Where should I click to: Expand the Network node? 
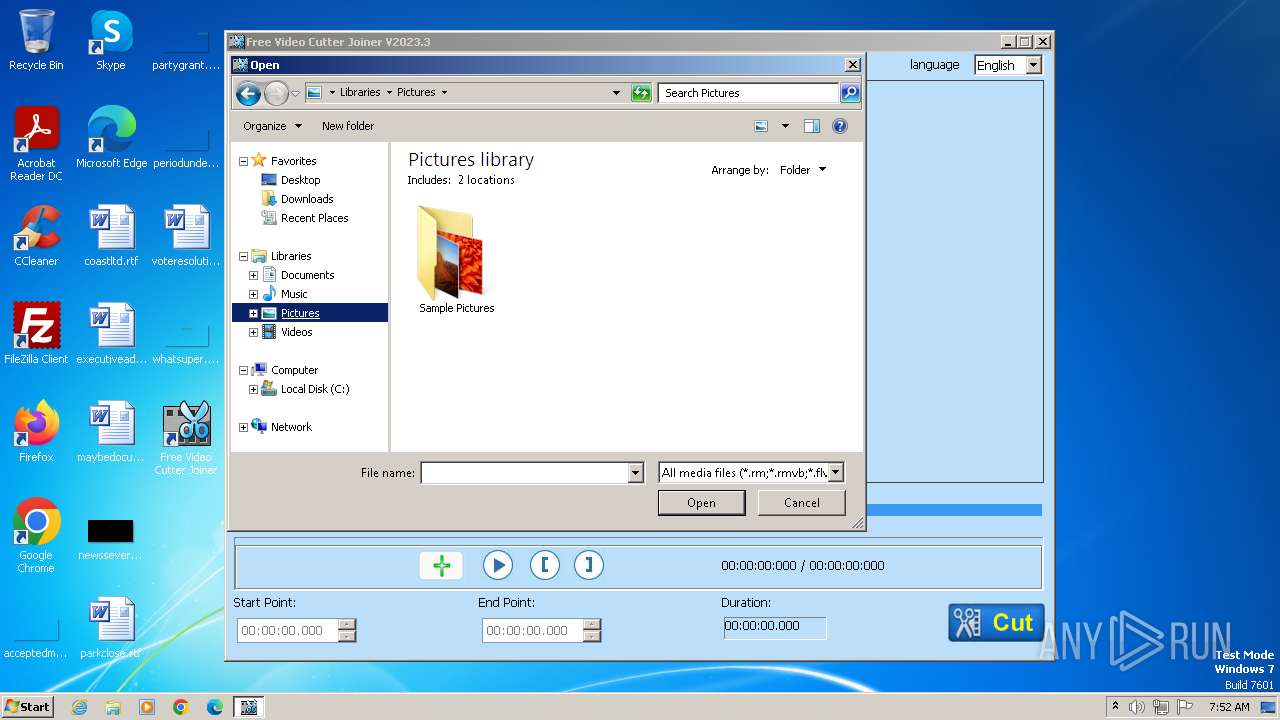243,427
